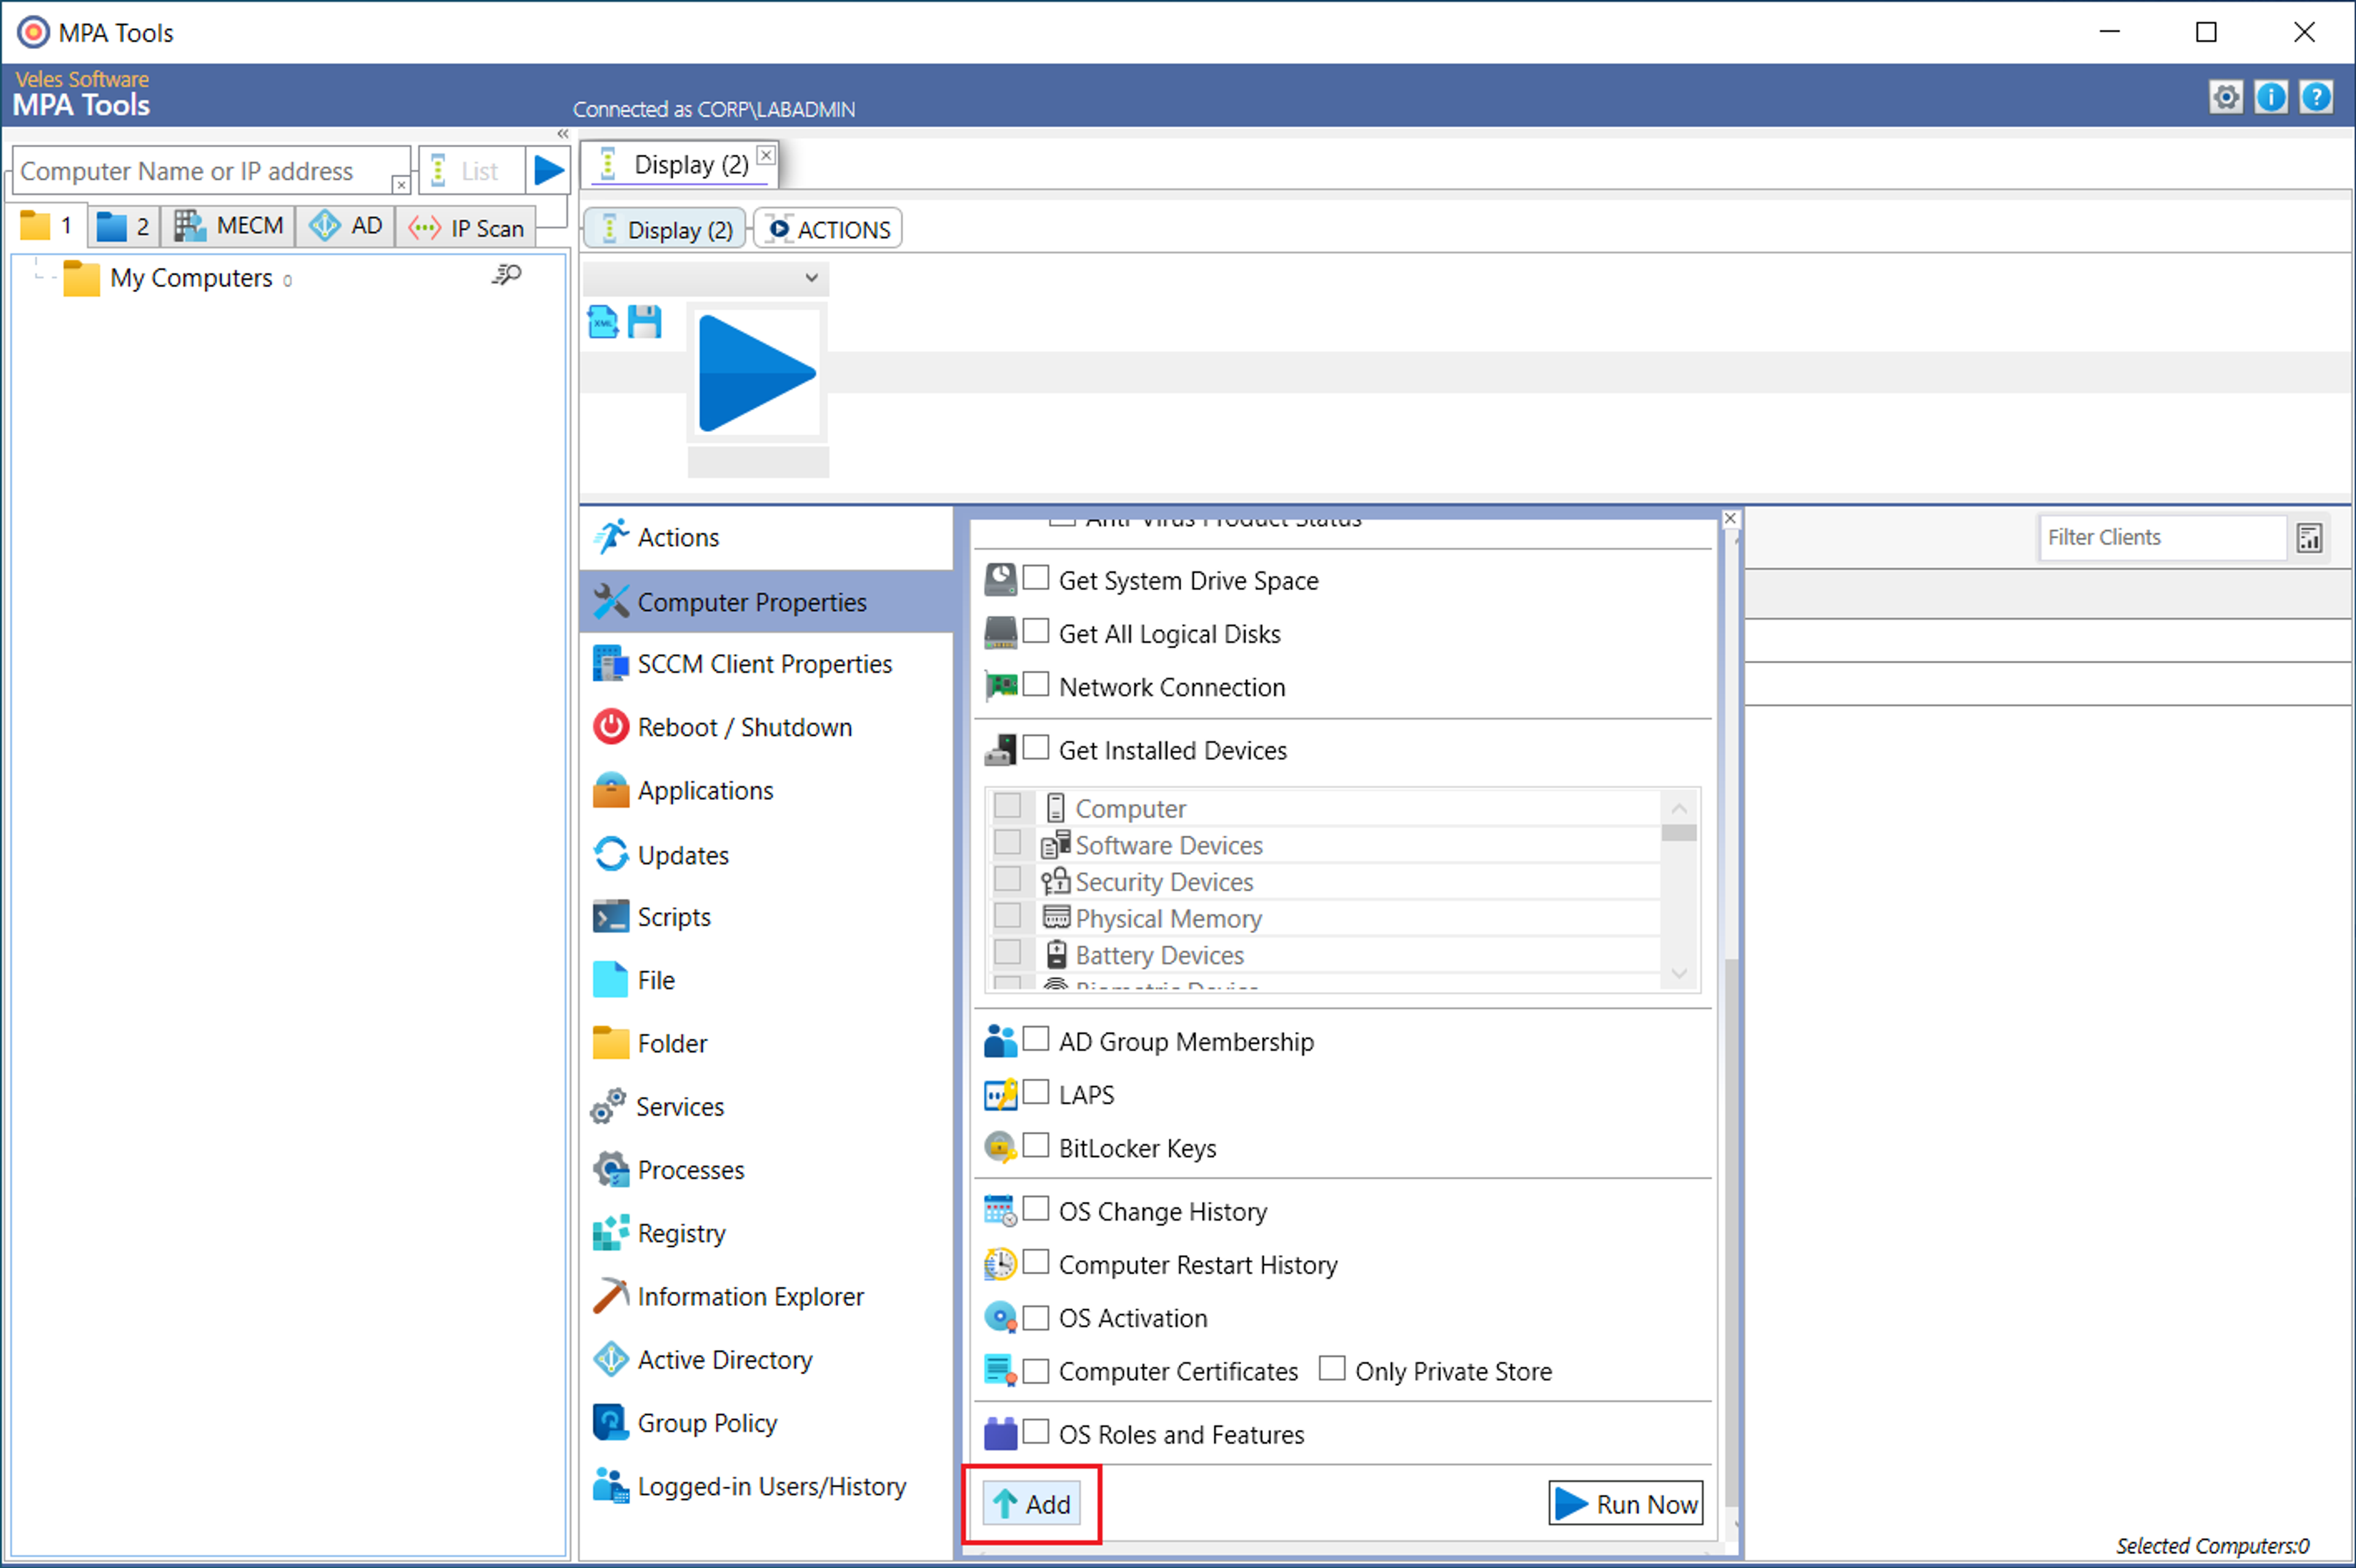Viewport: 2356px width, 1568px height.
Task: Open Scripts category
Action: tap(766, 917)
